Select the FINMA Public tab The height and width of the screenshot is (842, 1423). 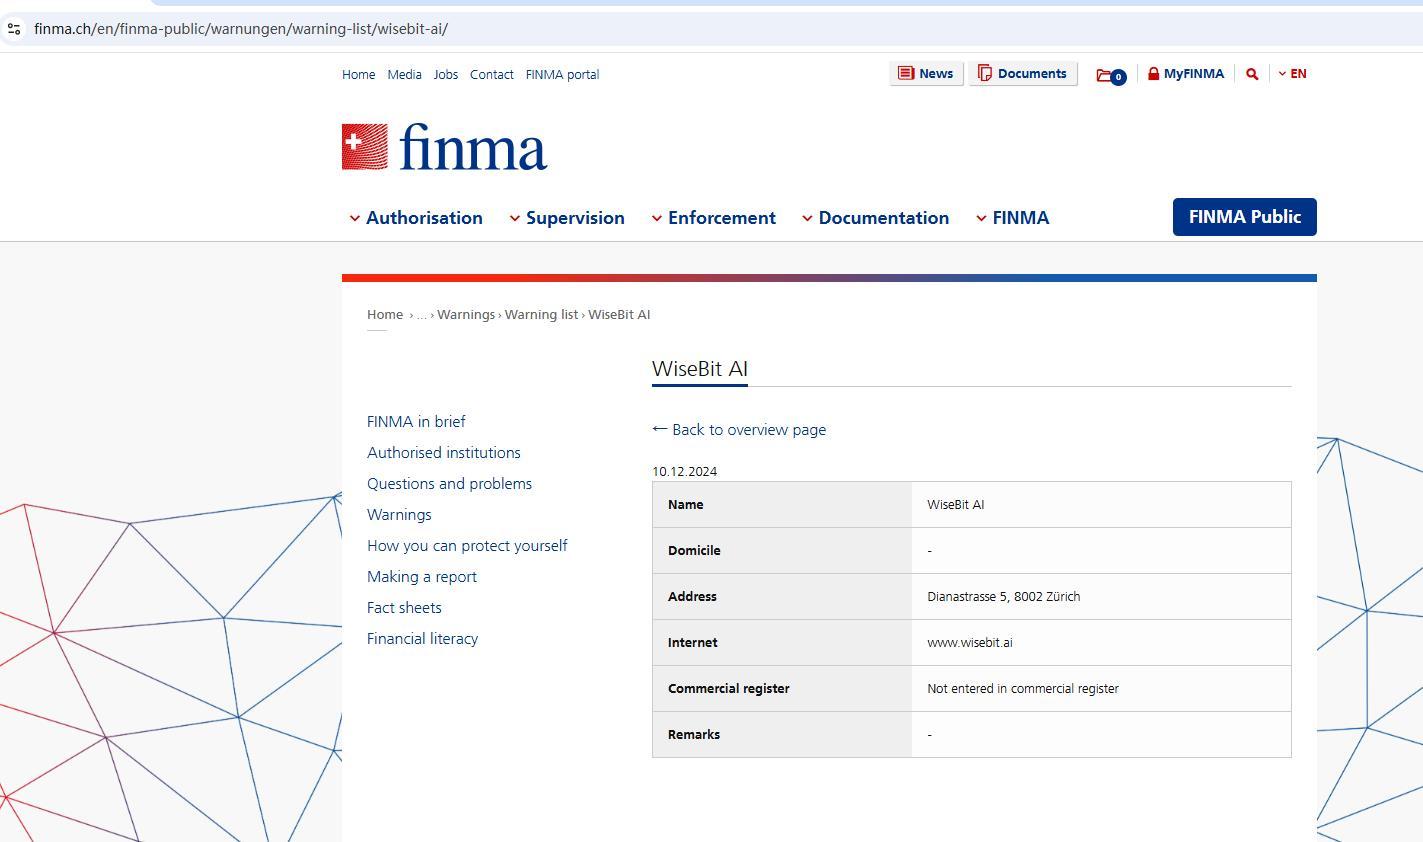tap(1244, 217)
